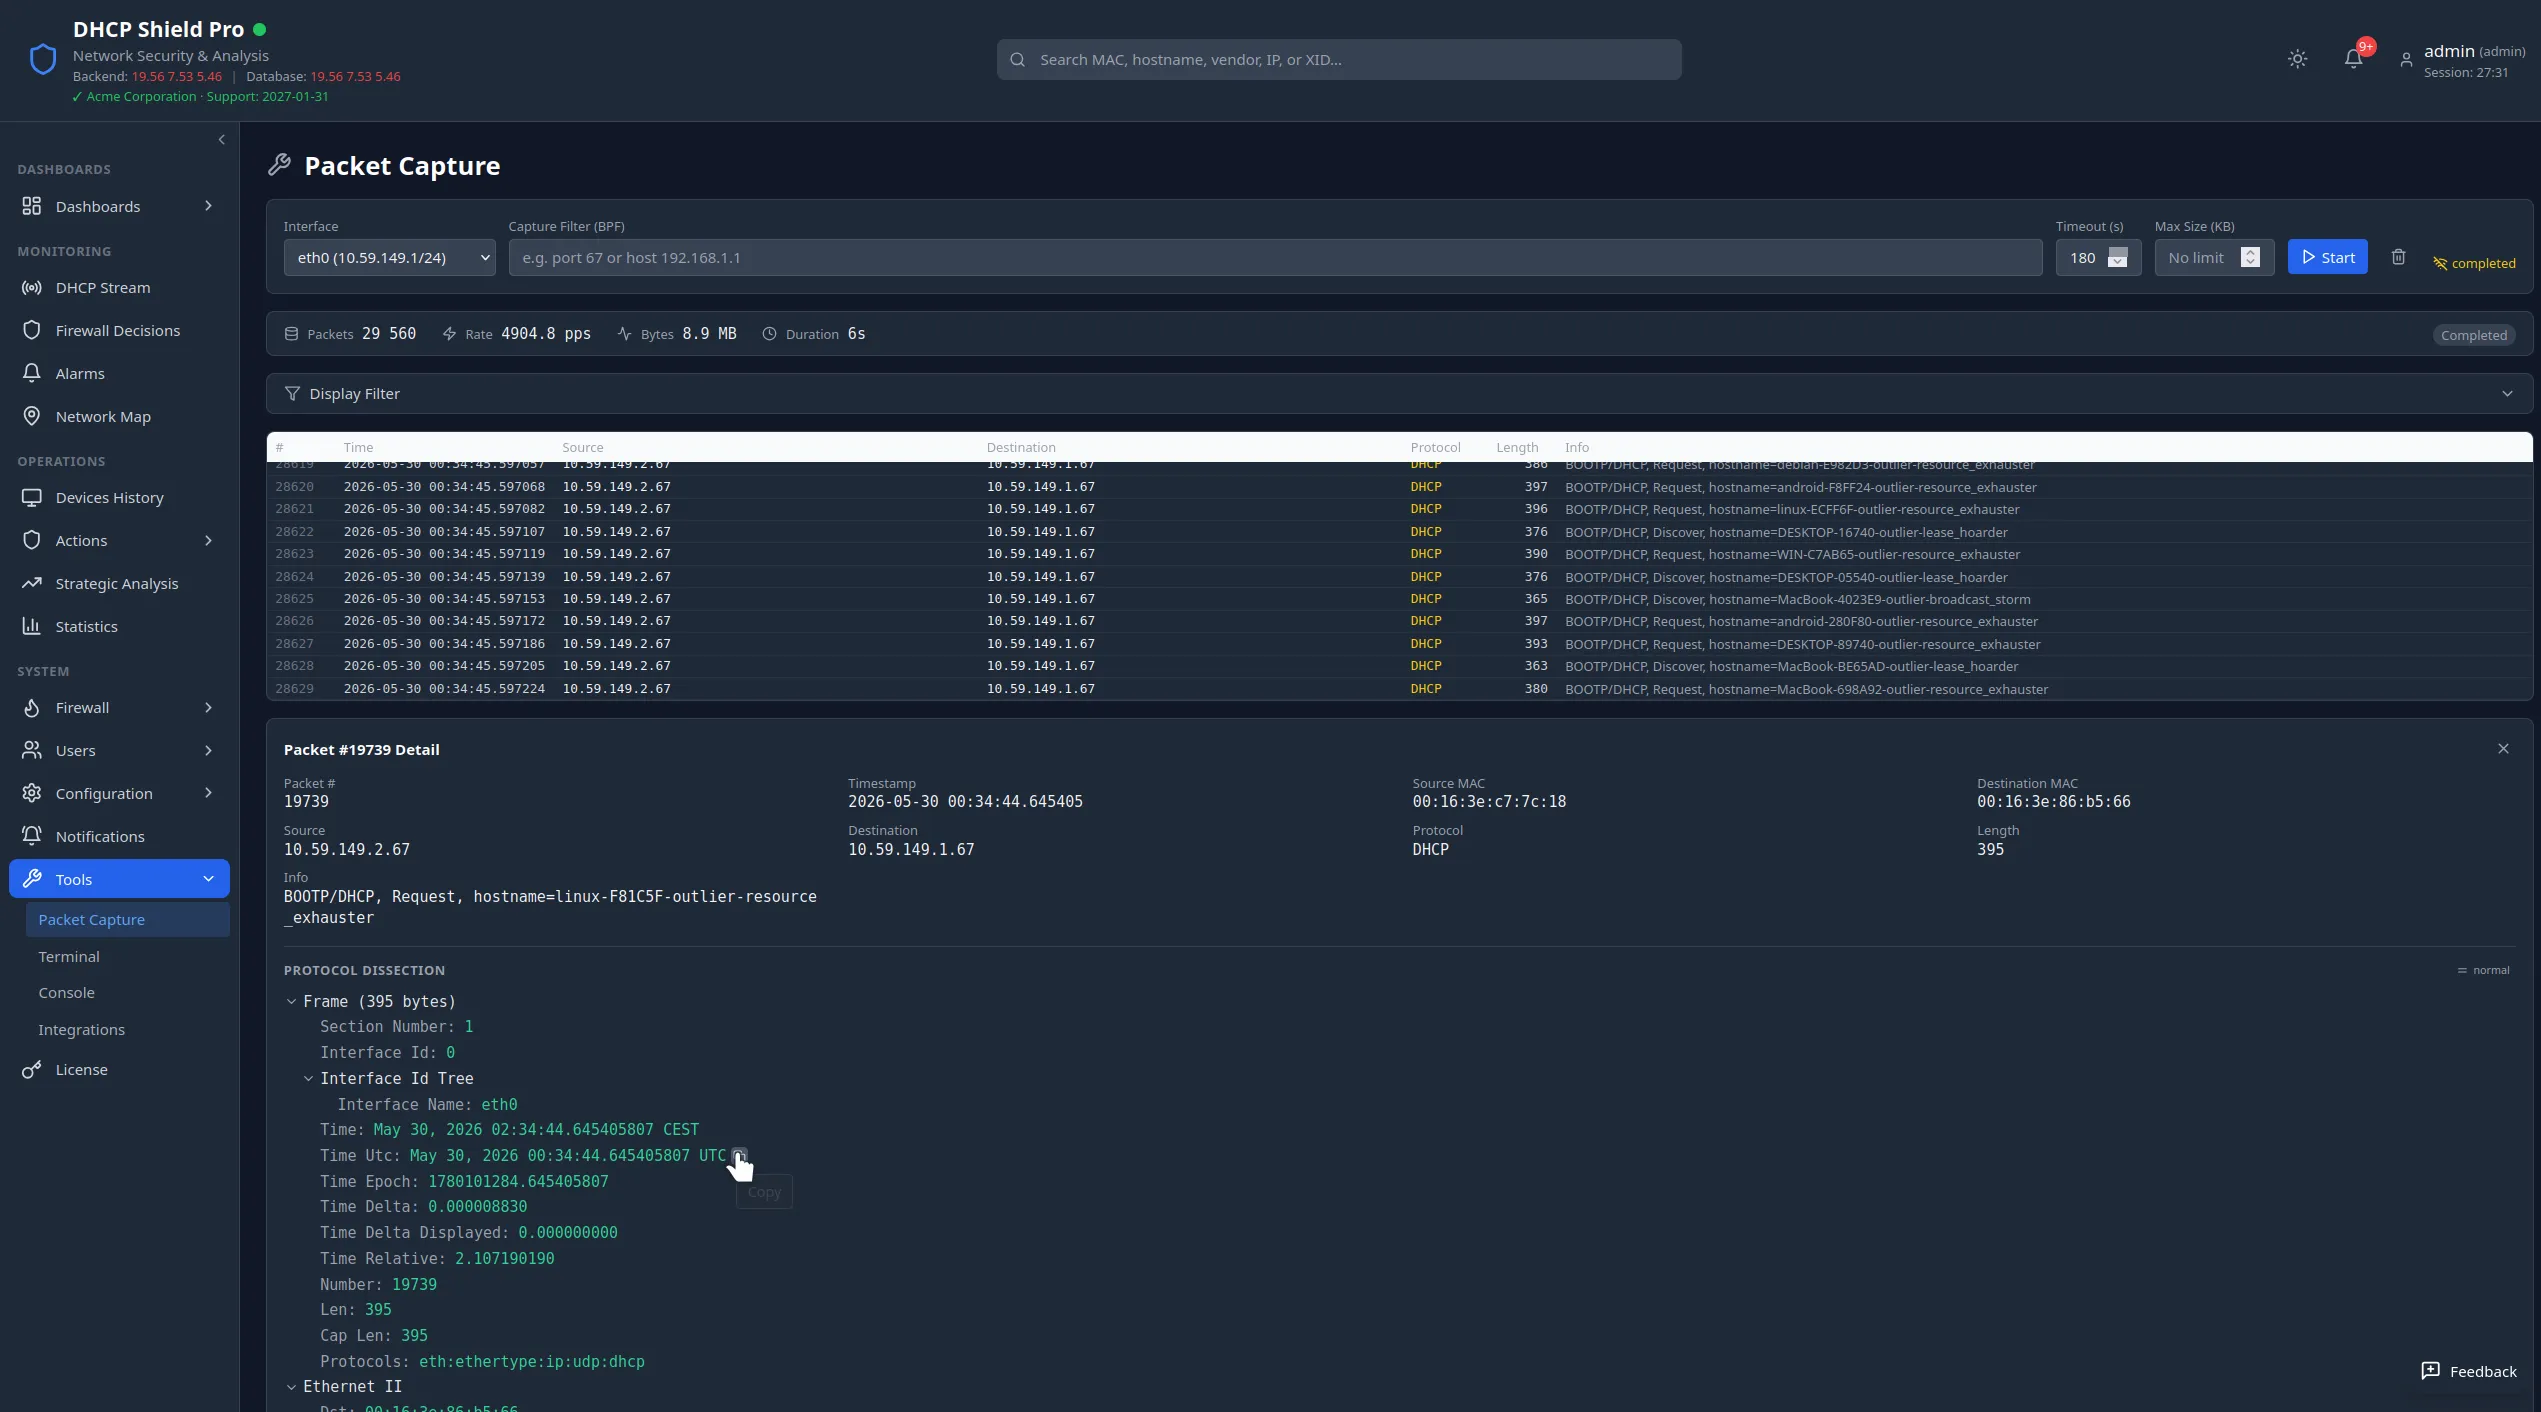Image resolution: width=2541 pixels, height=1412 pixels.
Task: Collapse the sidebar with the chevron
Action: (x=221, y=140)
